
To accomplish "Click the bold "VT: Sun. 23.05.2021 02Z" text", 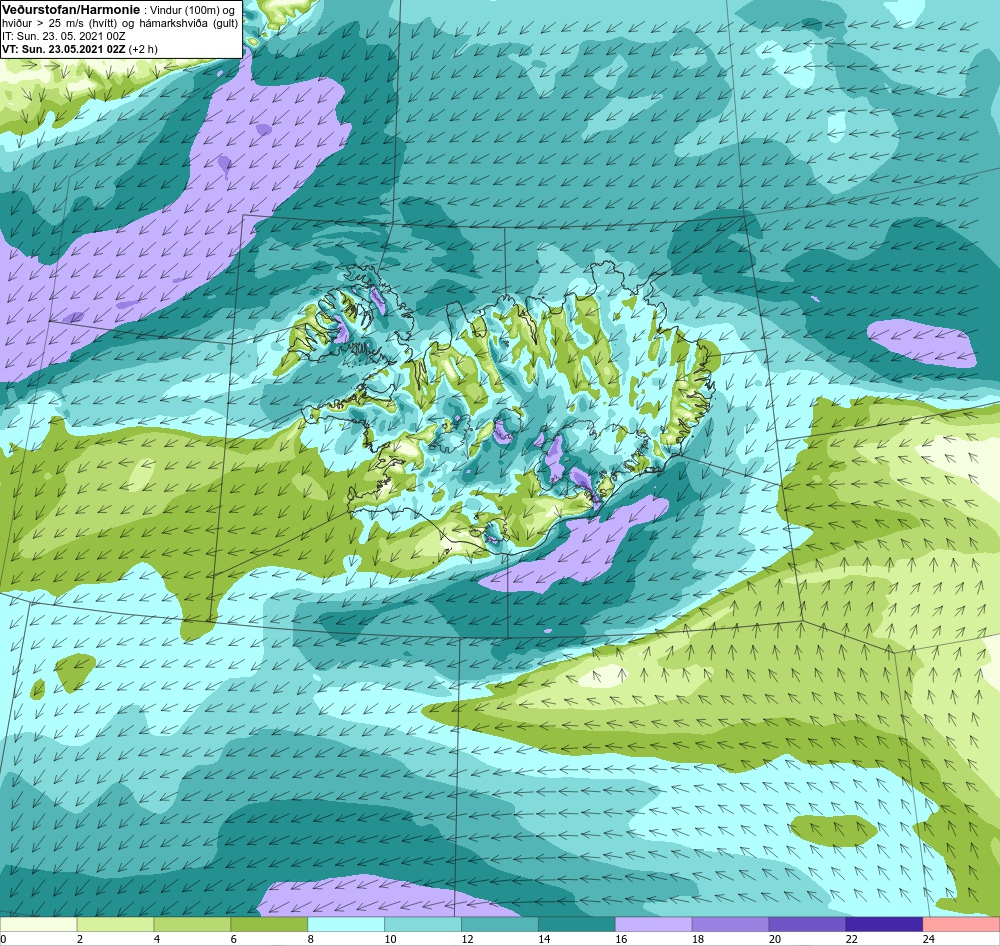I will pos(64,49).
